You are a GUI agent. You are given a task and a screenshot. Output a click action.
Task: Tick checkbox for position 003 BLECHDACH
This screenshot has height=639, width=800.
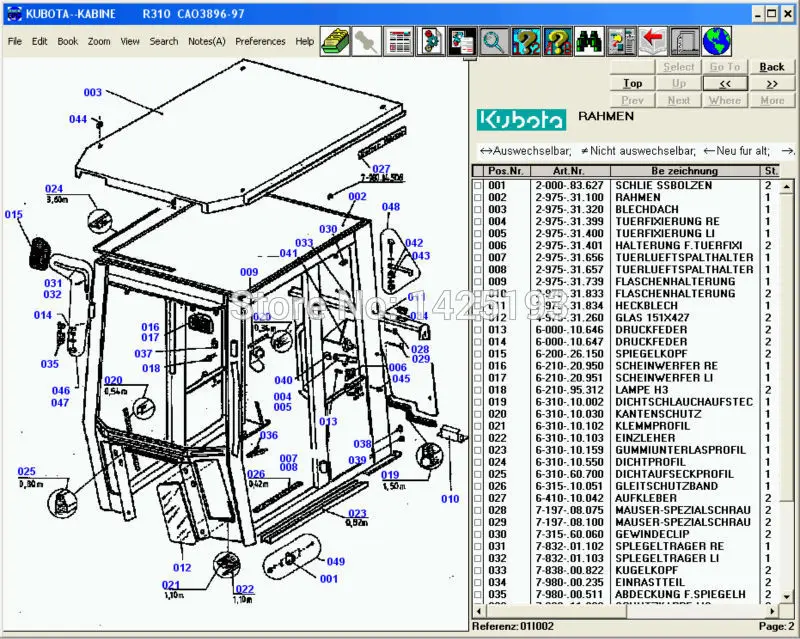coord(478,209)
